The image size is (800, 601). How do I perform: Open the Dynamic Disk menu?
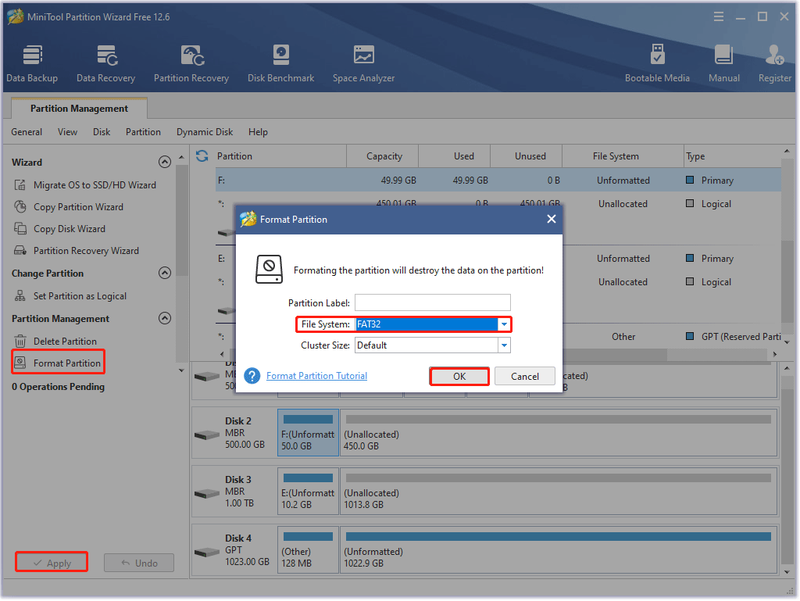point(205,132)
